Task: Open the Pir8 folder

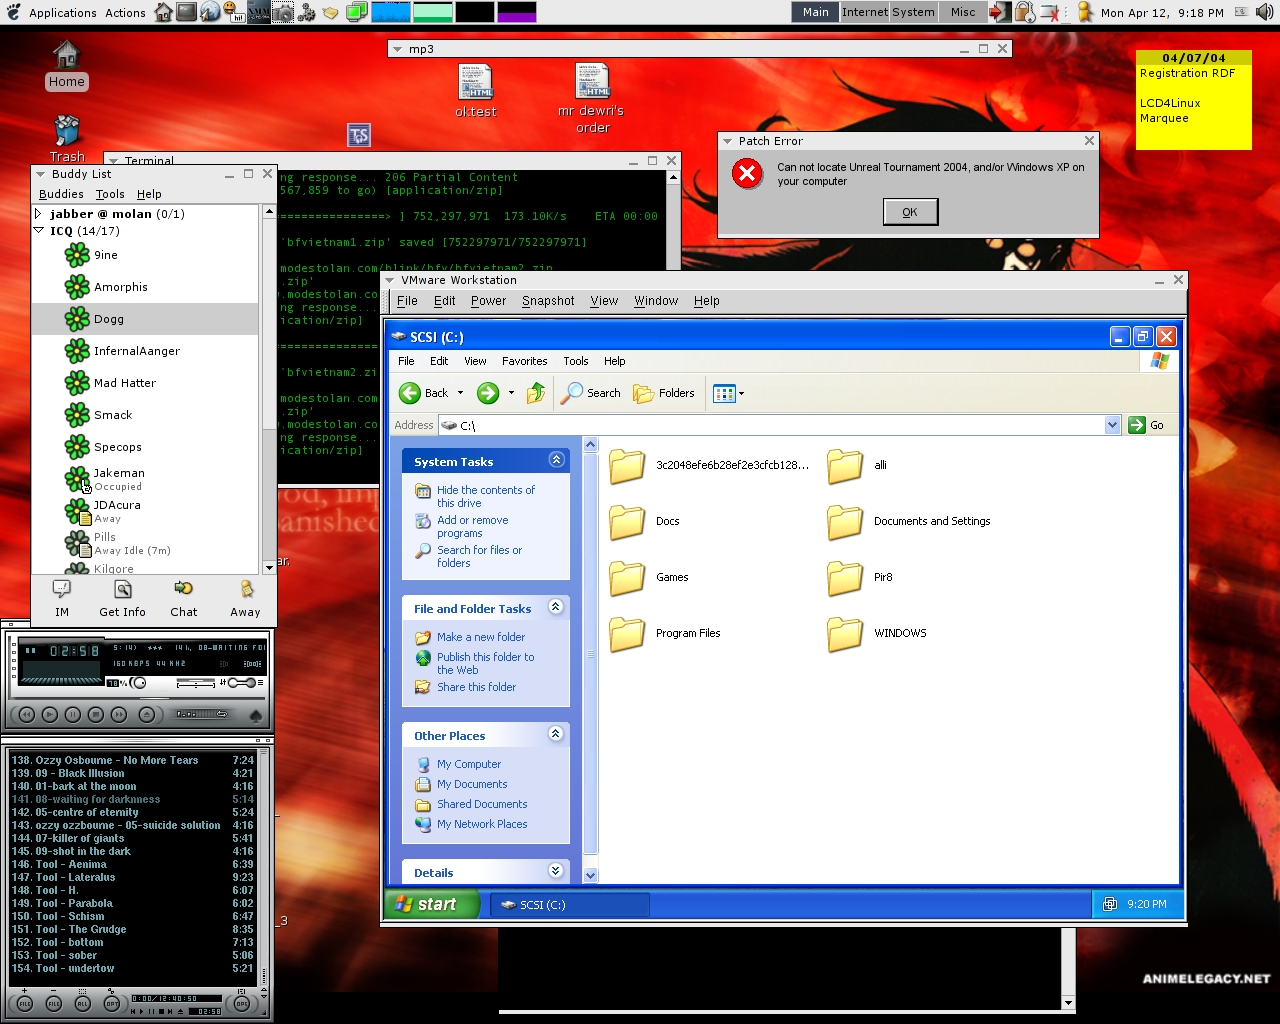Action: (x=860, y=577)
